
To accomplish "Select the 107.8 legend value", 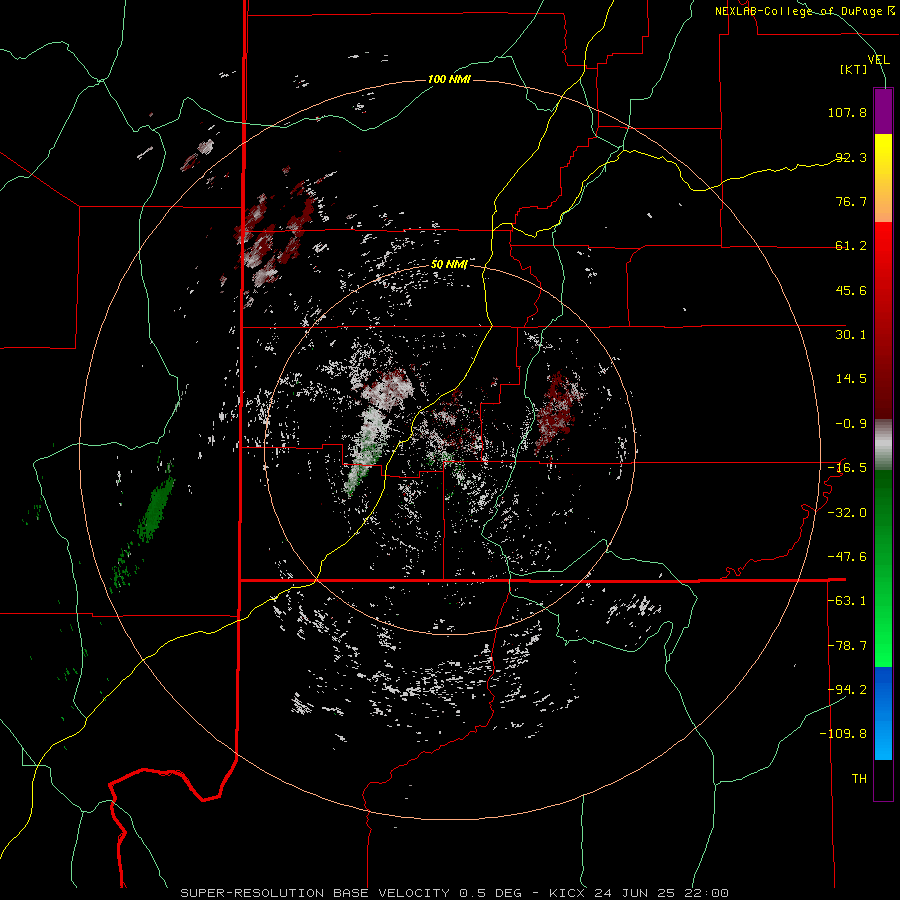I will click(x=847, y=112).
